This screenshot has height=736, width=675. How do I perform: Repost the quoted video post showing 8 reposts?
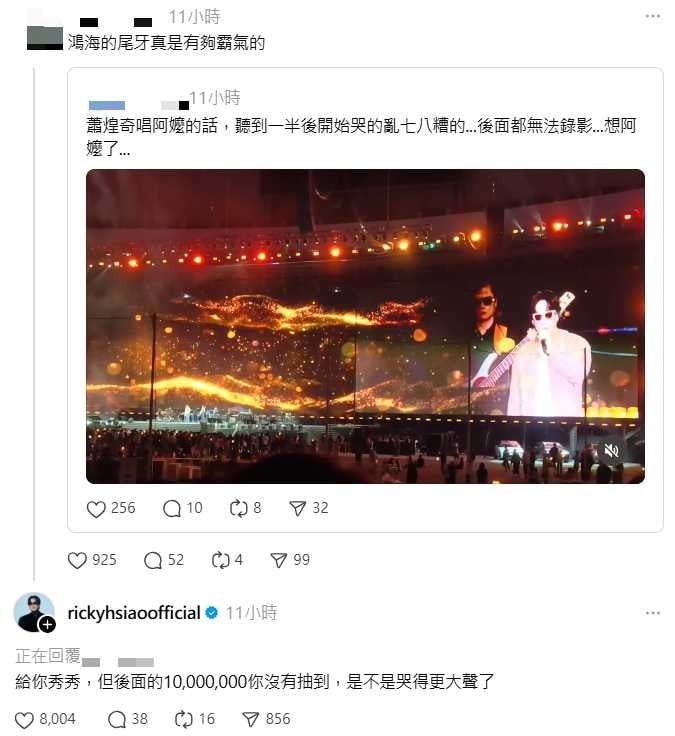[238, 509]
